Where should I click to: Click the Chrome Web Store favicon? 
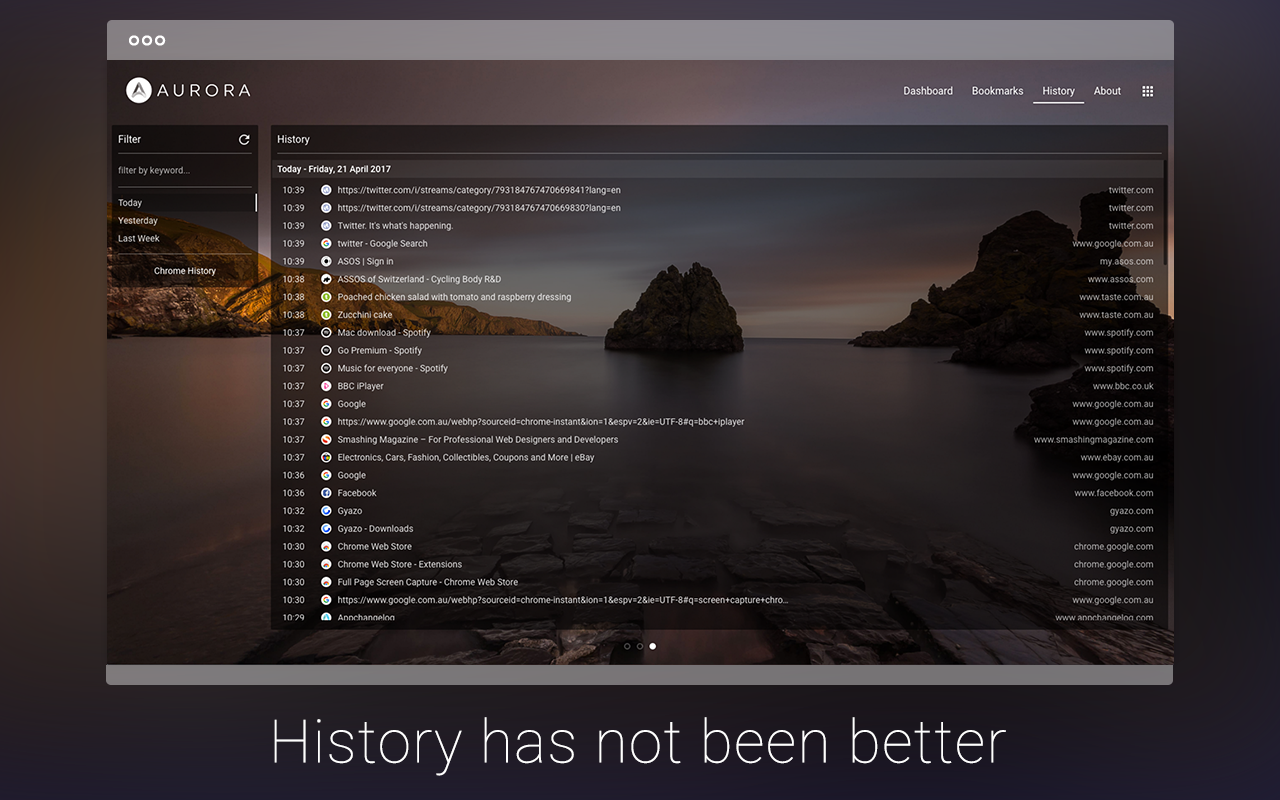325,546
